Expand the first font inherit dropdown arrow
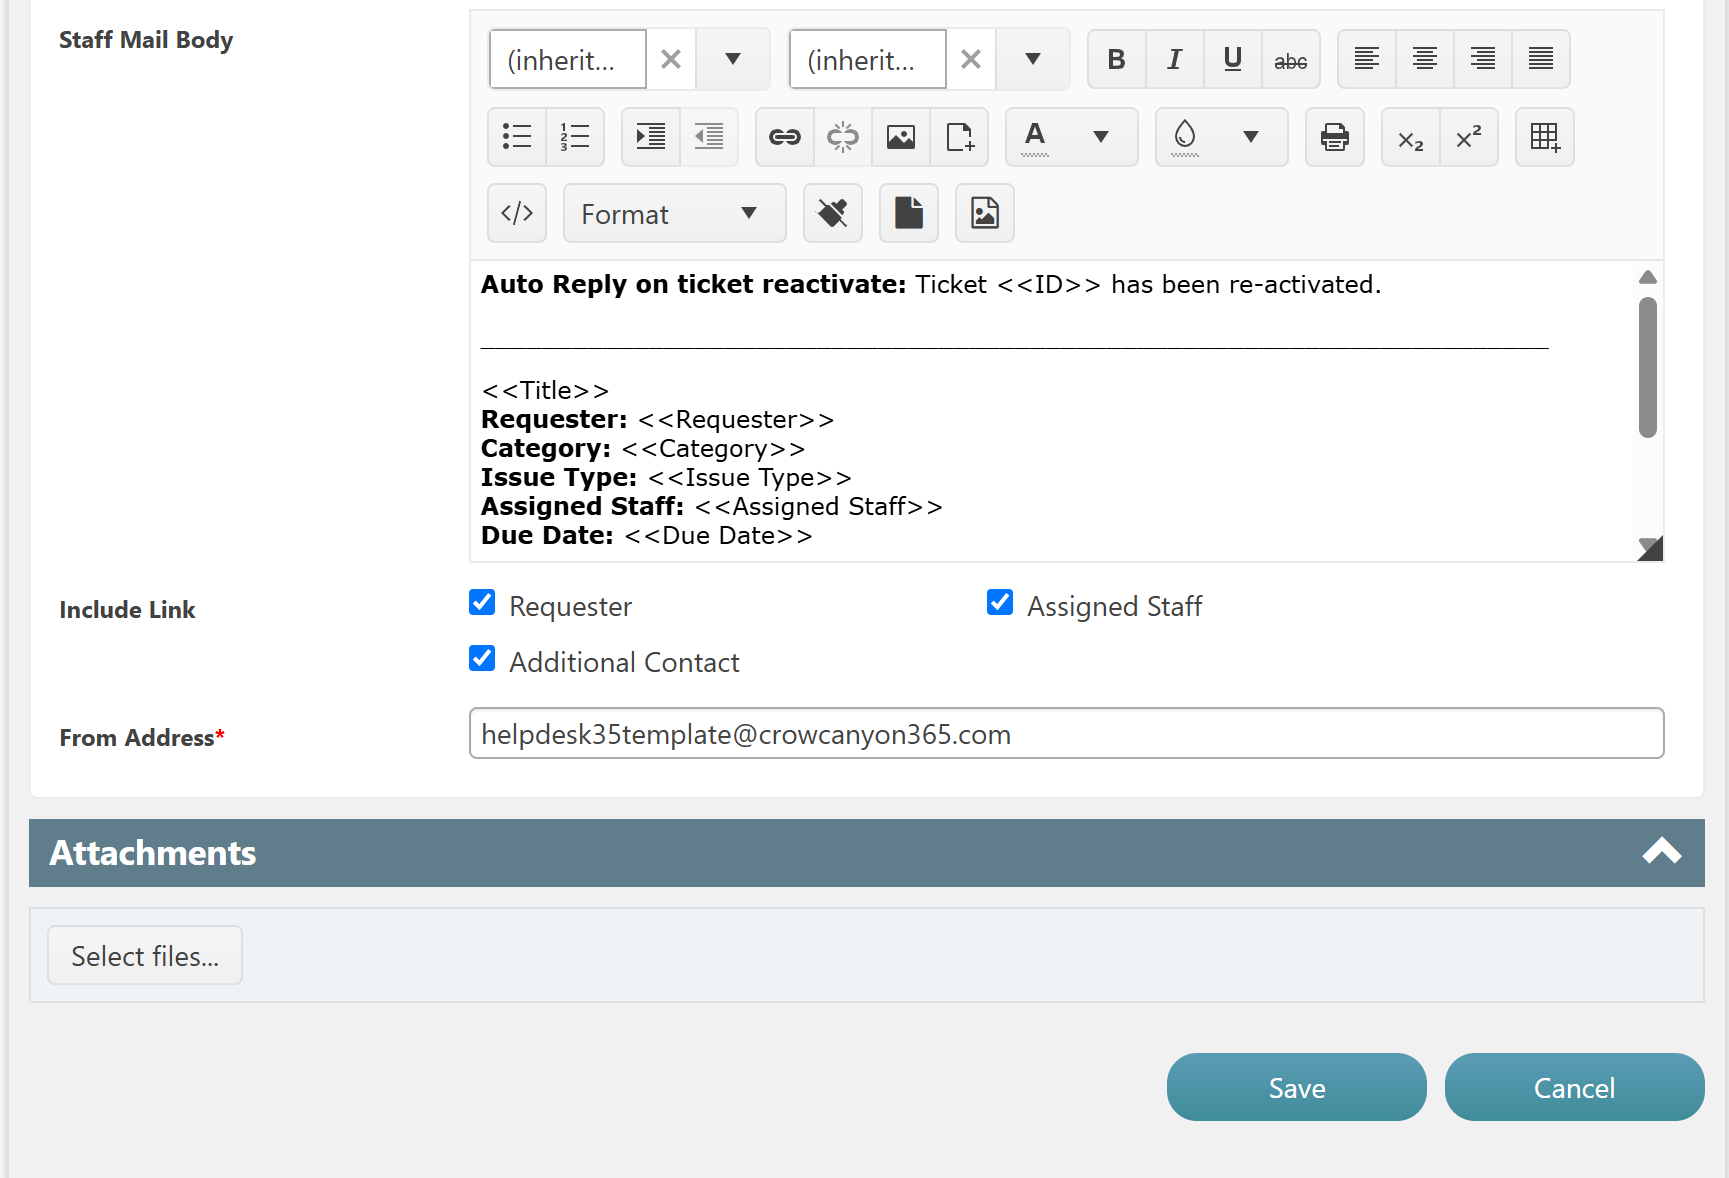1729x1178 pixels. coord(733,60)
